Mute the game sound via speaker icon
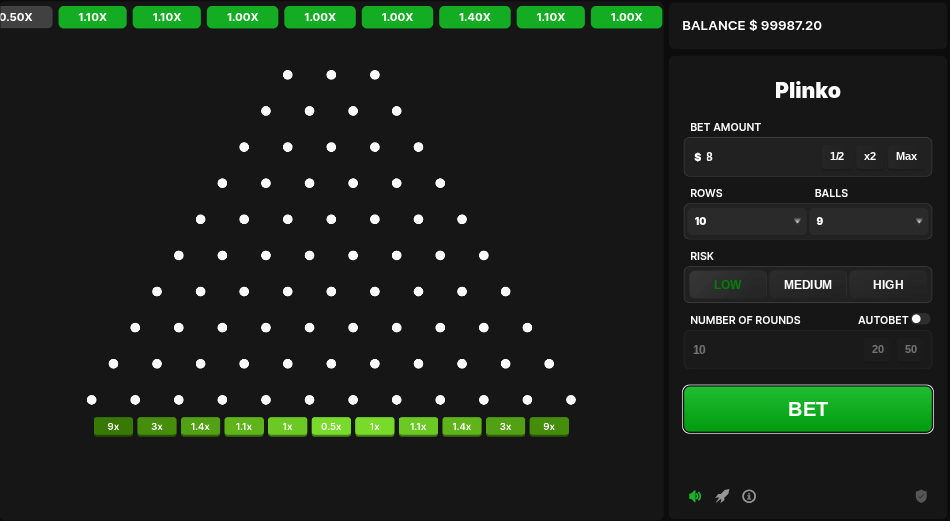 695,496
